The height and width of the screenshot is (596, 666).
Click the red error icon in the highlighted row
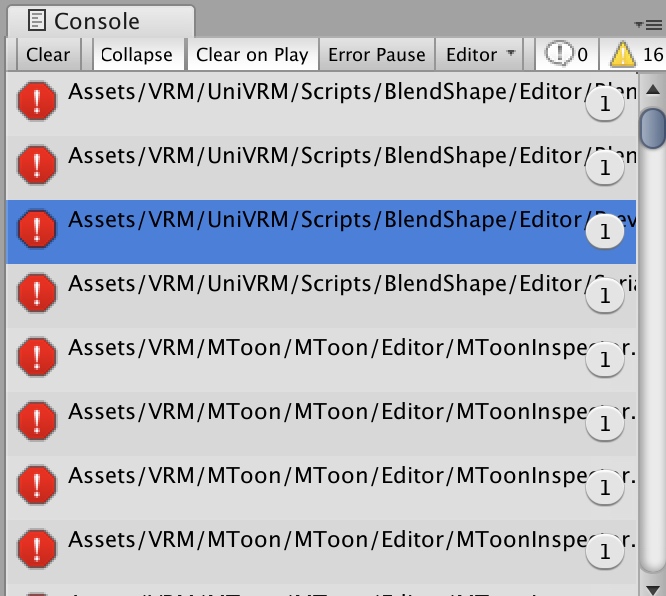[x=38, y=230]
